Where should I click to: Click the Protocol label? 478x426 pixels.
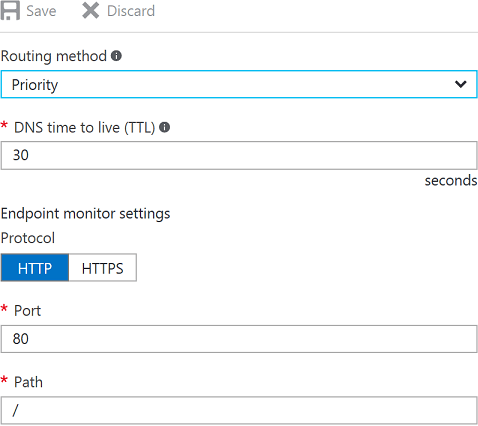28,238
